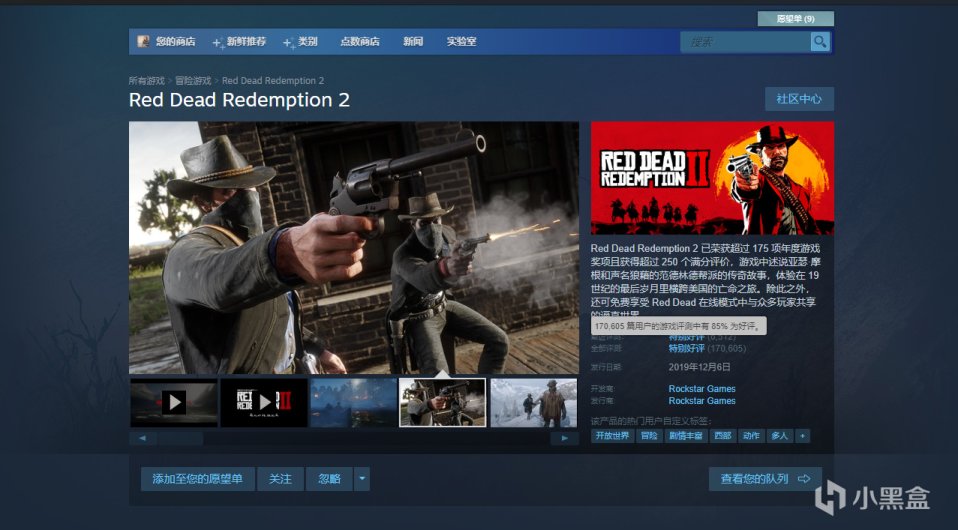This screenshot has width=958, height=530.
Task: Click the publisher Rockstar Games link
Action: [702, 401]
